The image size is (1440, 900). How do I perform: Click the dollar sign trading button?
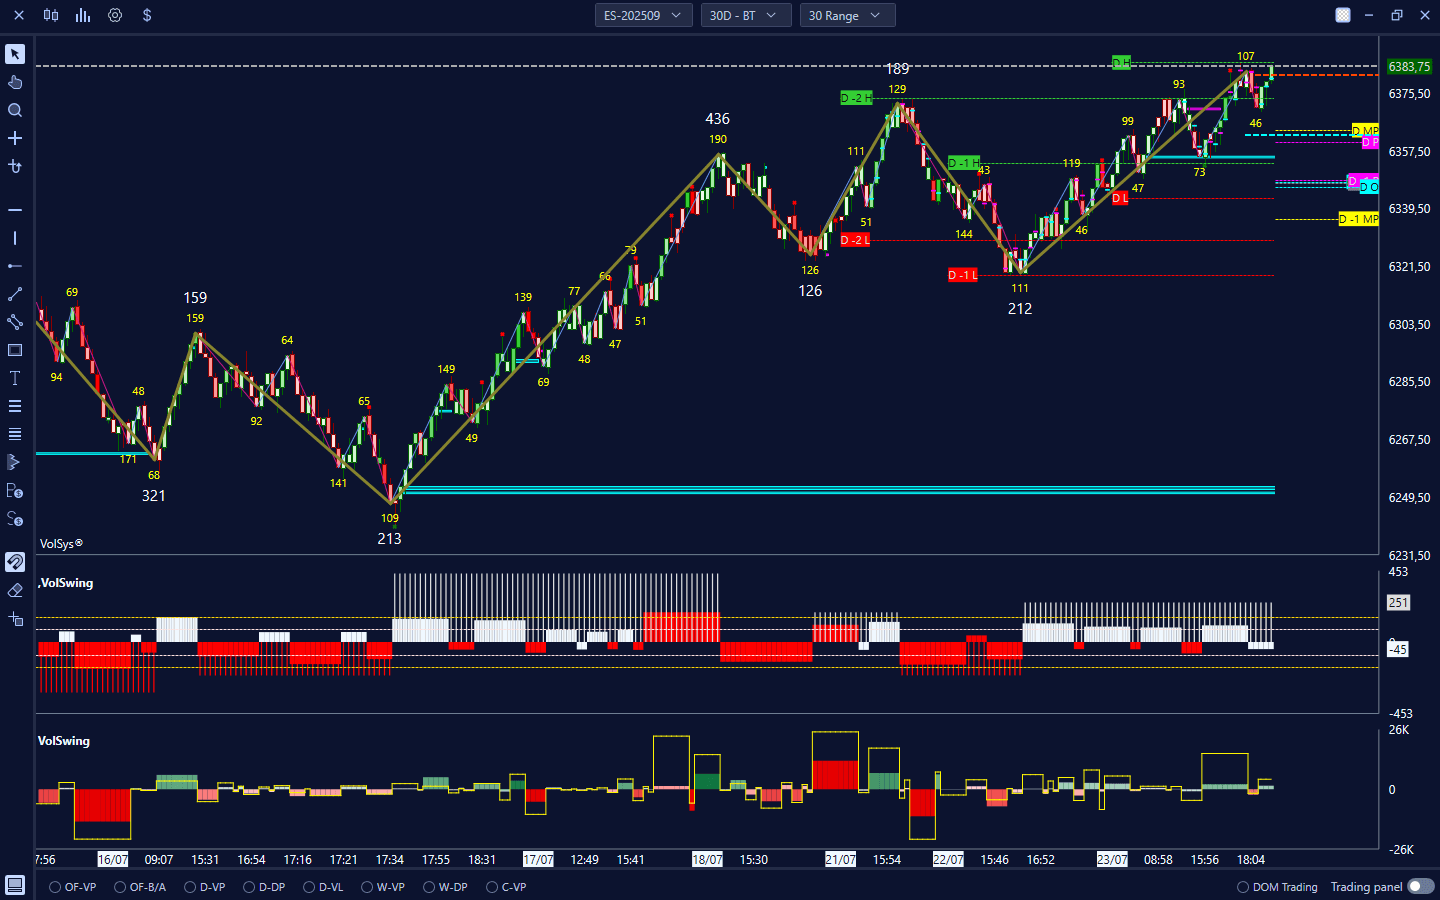(x=147, y=15)
